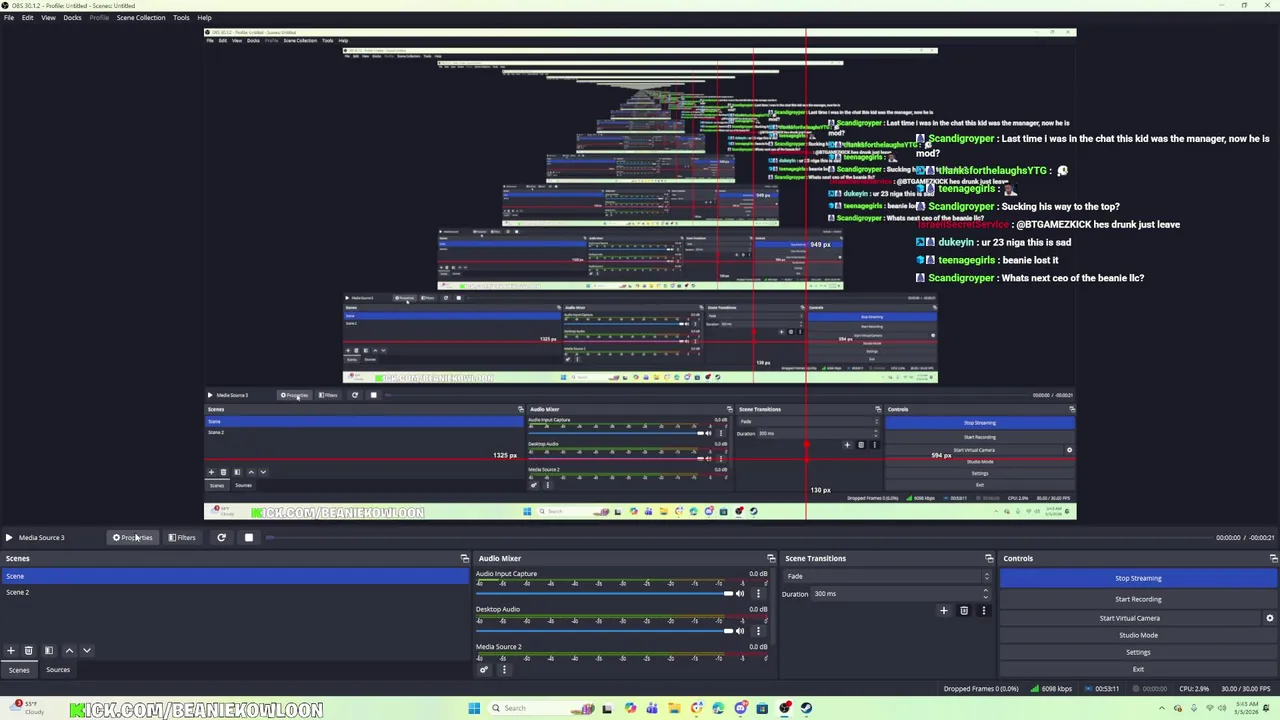
Task: Open virtual camera settings gear icon
Action: click(1270, 618)
